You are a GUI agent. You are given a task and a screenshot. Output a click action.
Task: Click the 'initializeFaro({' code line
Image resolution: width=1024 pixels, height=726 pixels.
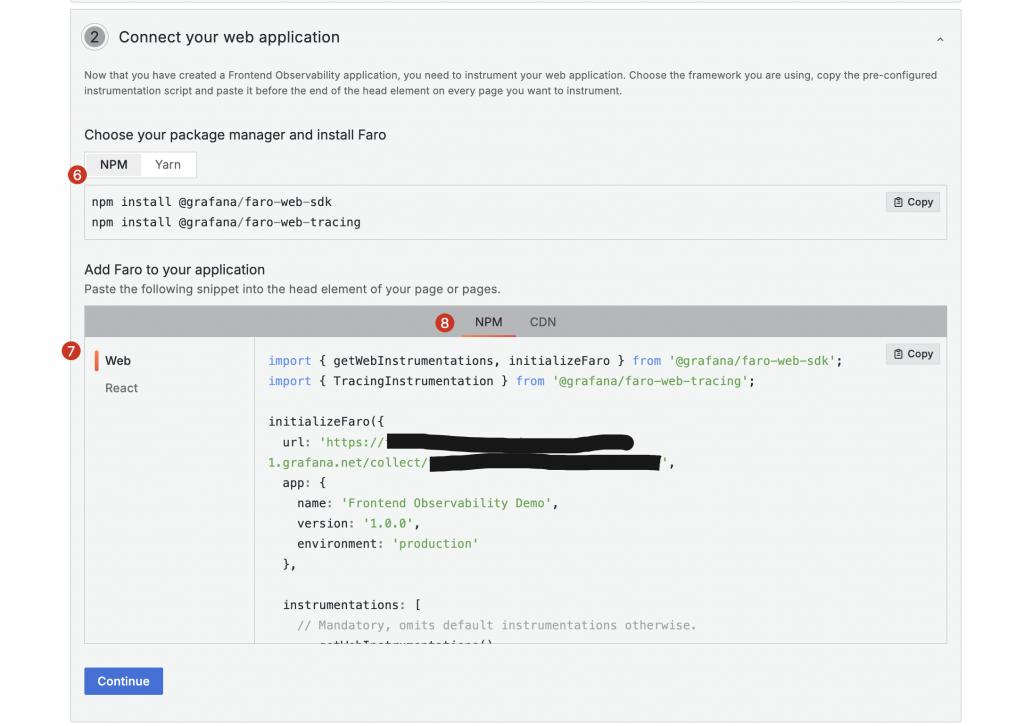coord(326,422)
